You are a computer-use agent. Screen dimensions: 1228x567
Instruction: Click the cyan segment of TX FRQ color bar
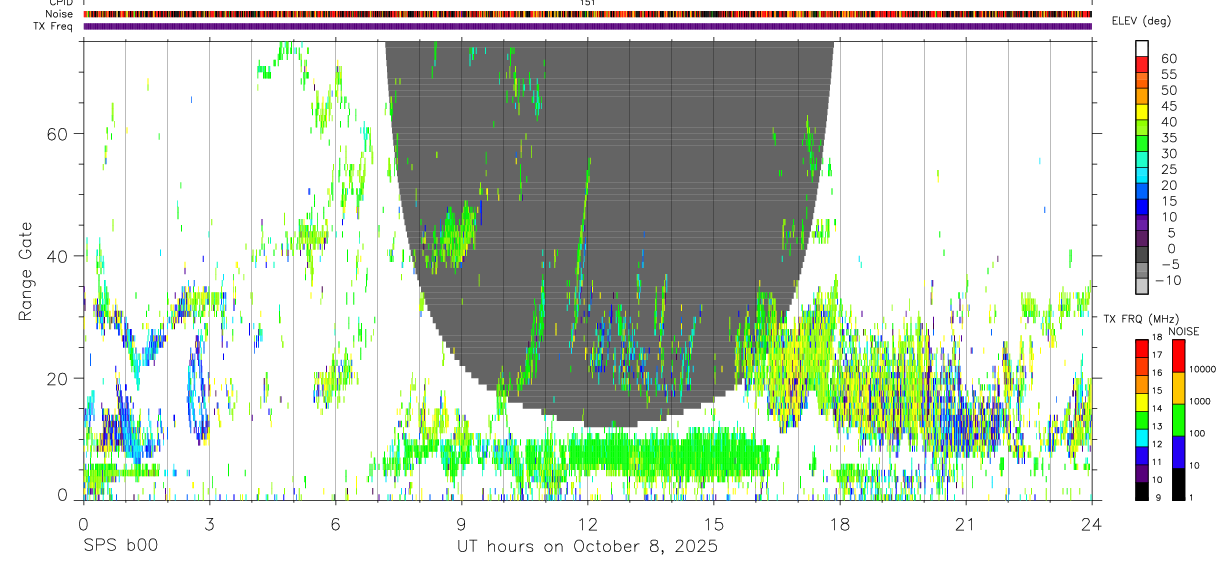(x=1142, y=438)
